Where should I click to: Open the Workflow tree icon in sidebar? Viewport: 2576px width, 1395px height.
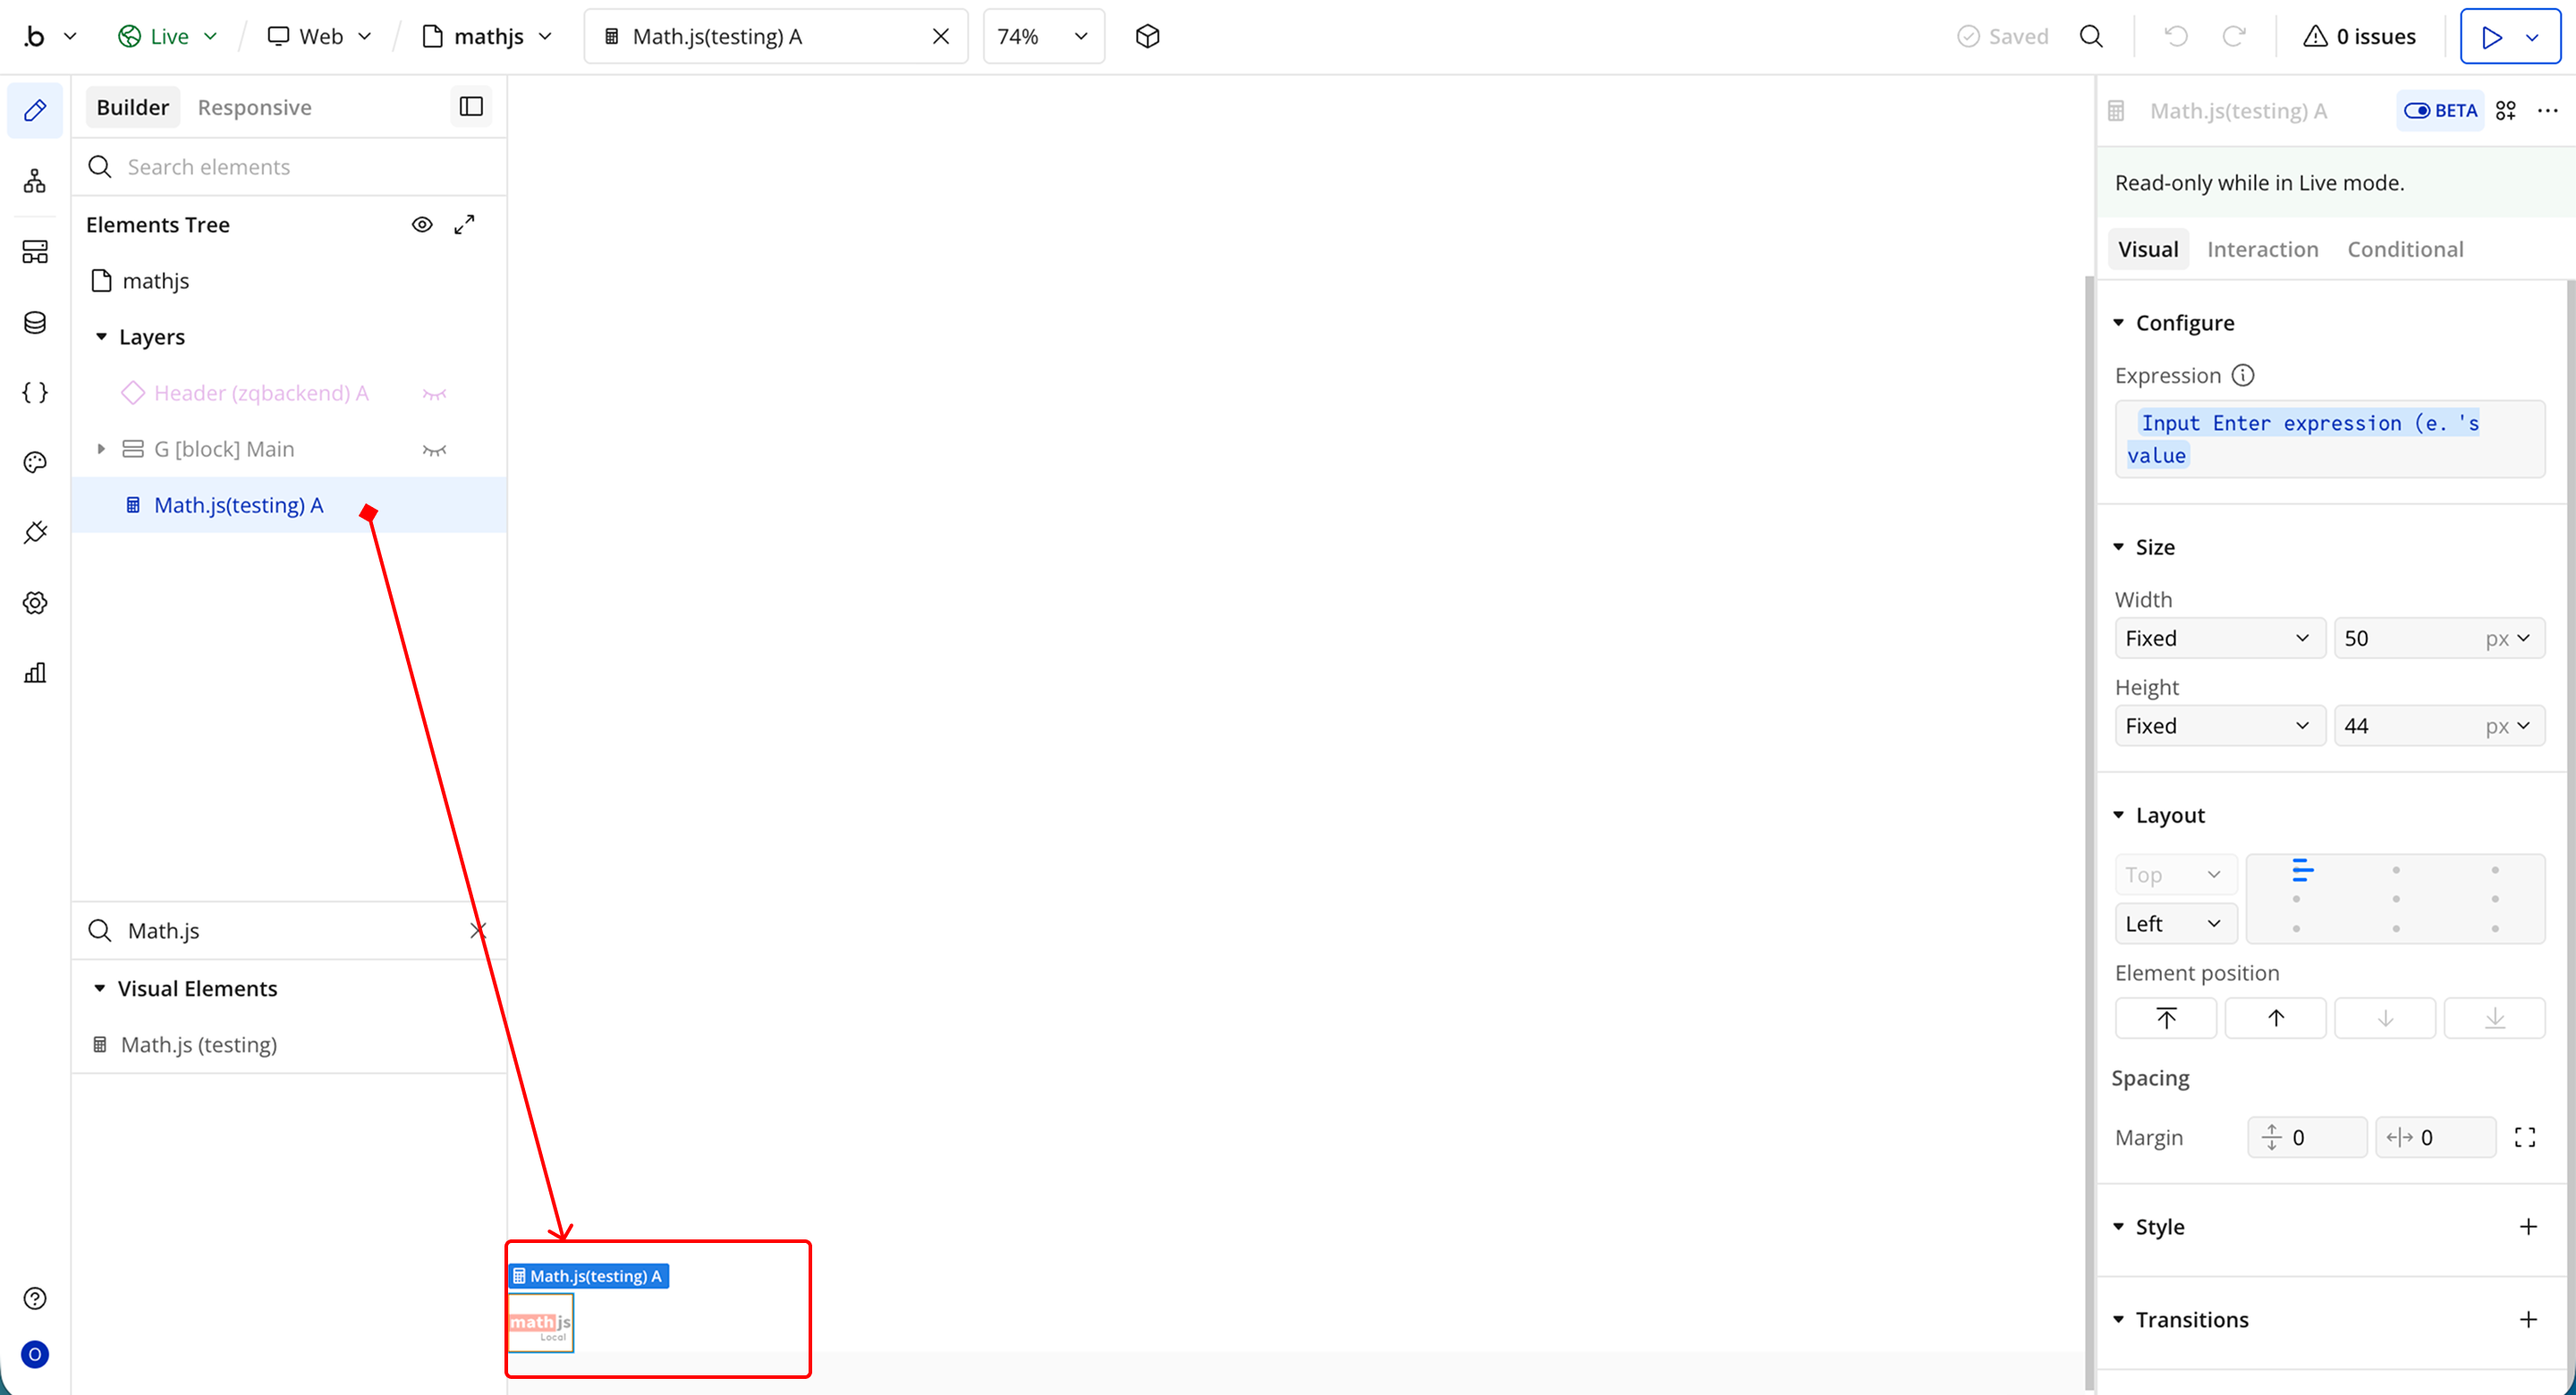(x=35, y=181)
